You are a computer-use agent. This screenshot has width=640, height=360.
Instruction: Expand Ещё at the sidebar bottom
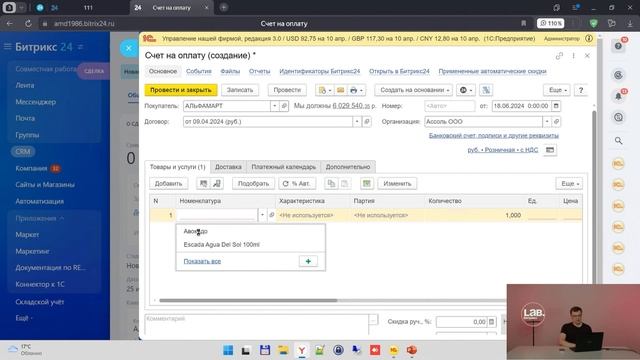click(x=24, y=318)
